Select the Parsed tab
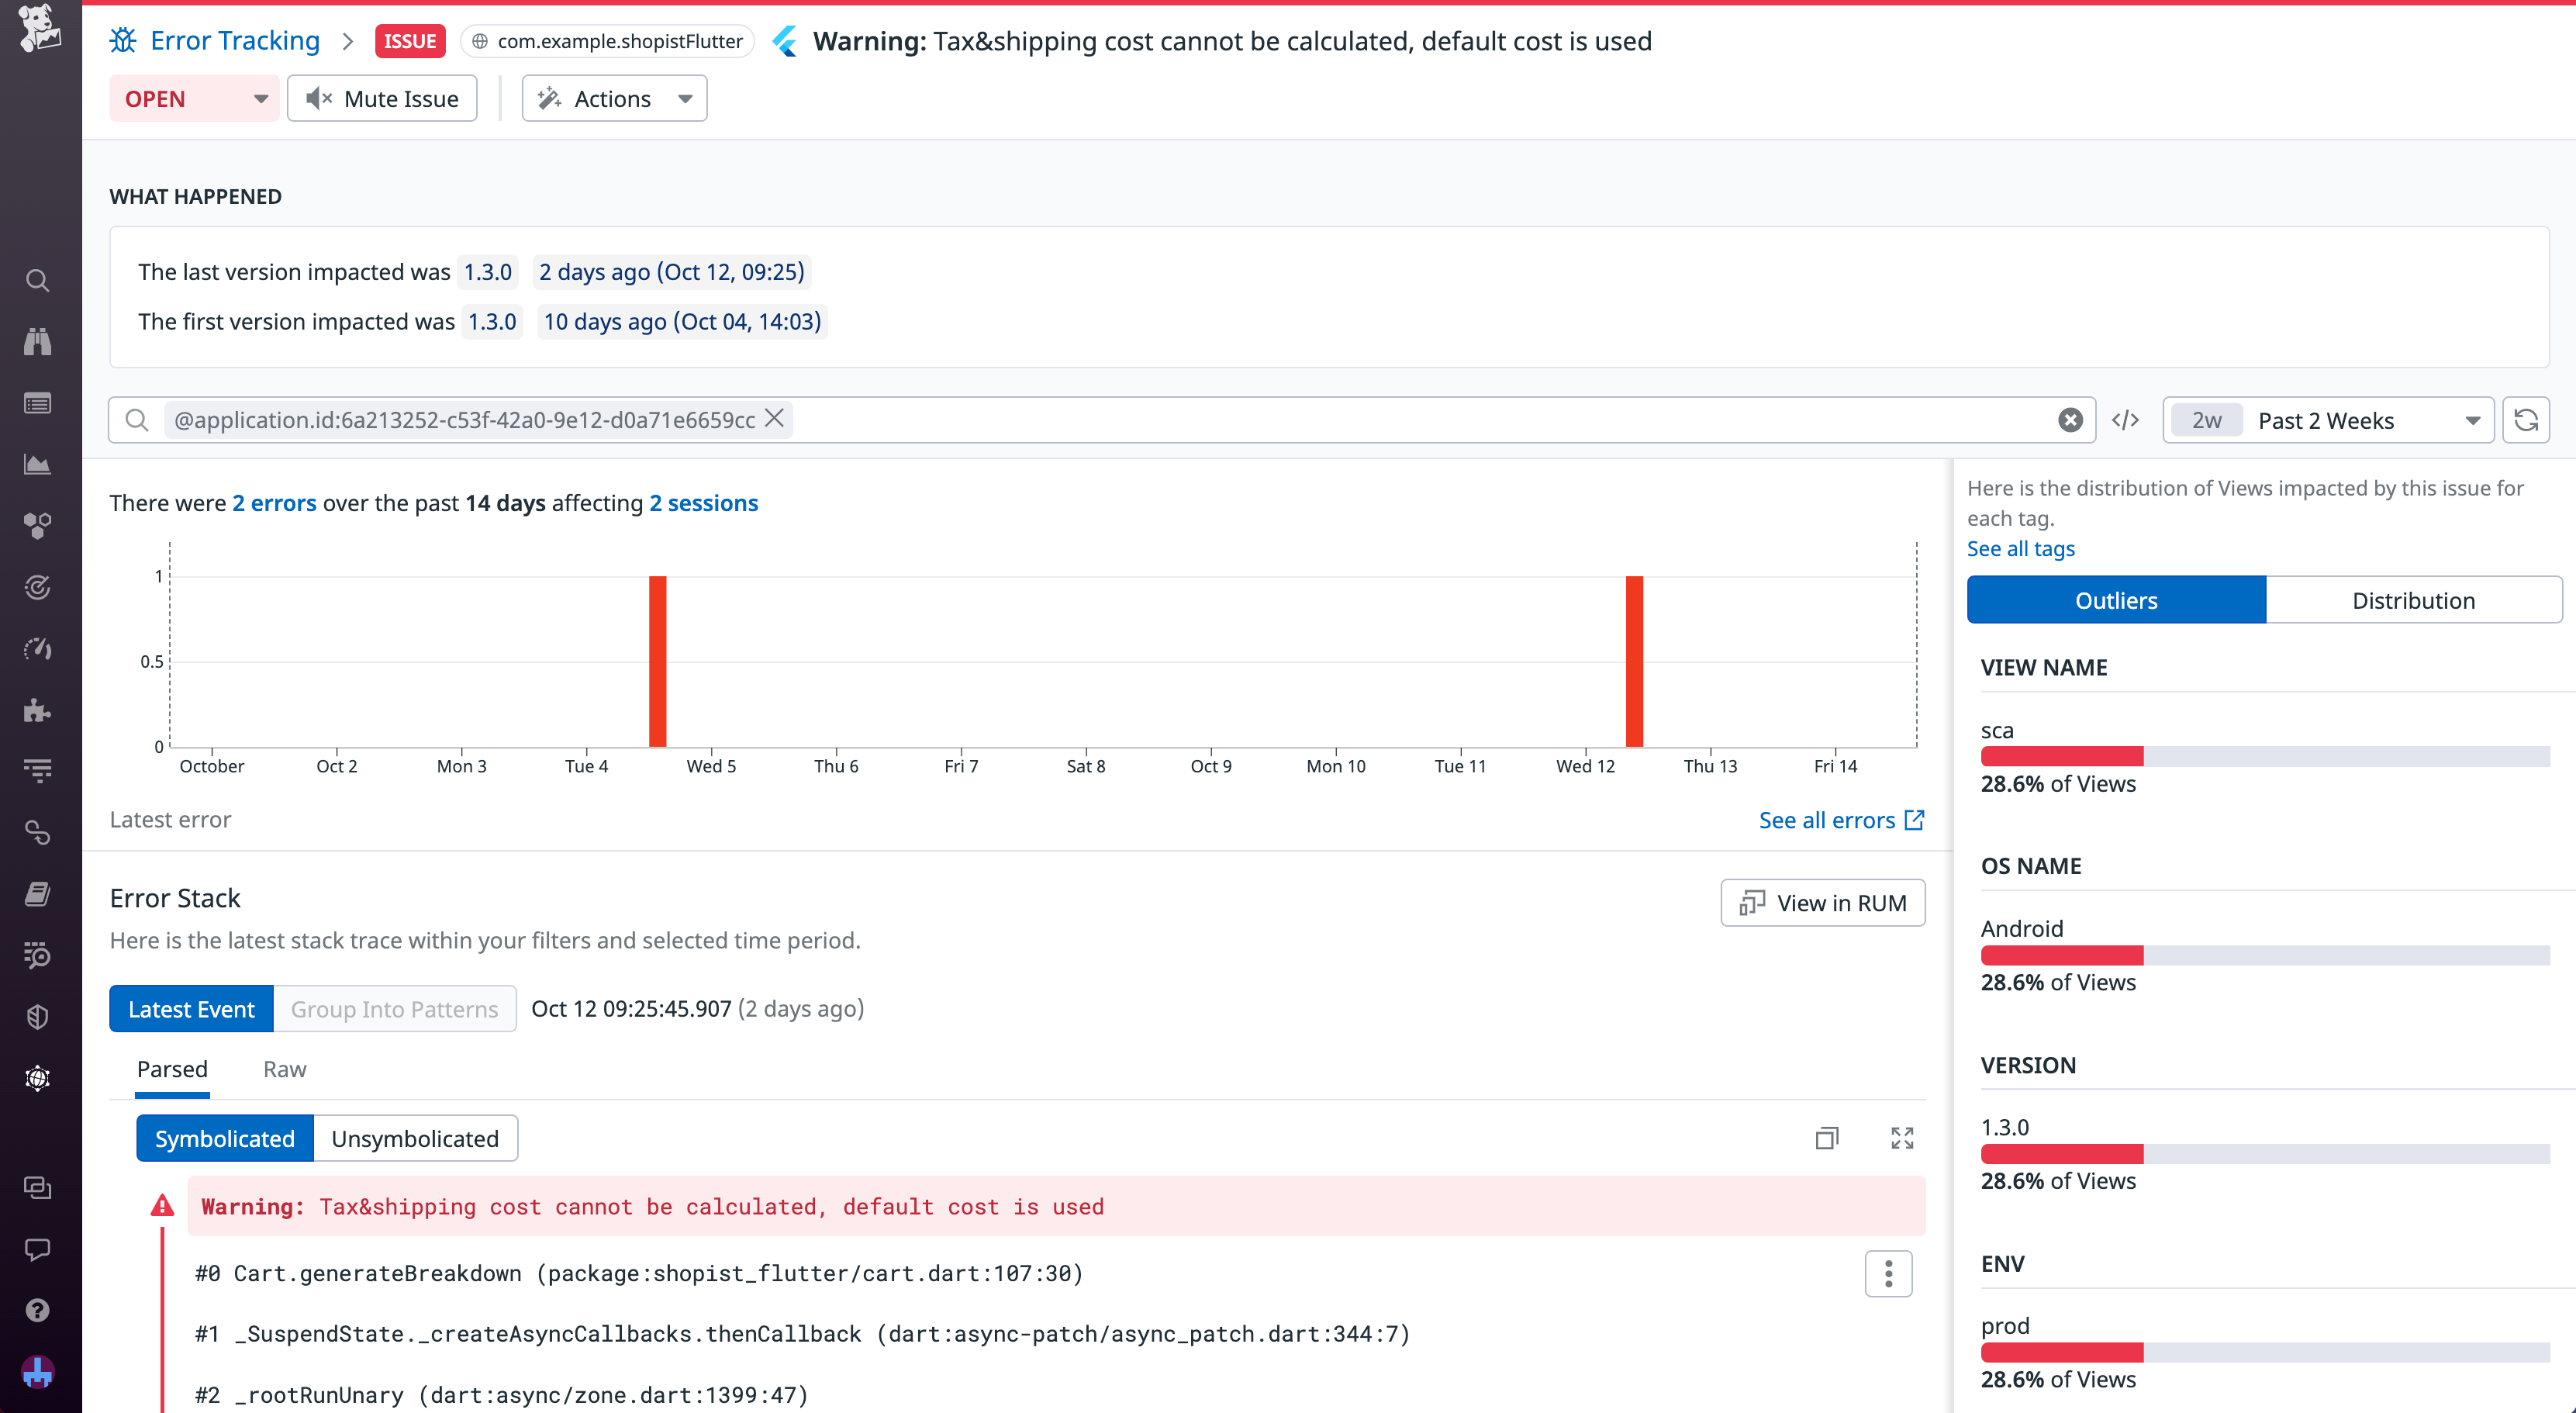The height and width of the screenshot is (1413, 2576). 172,1069
